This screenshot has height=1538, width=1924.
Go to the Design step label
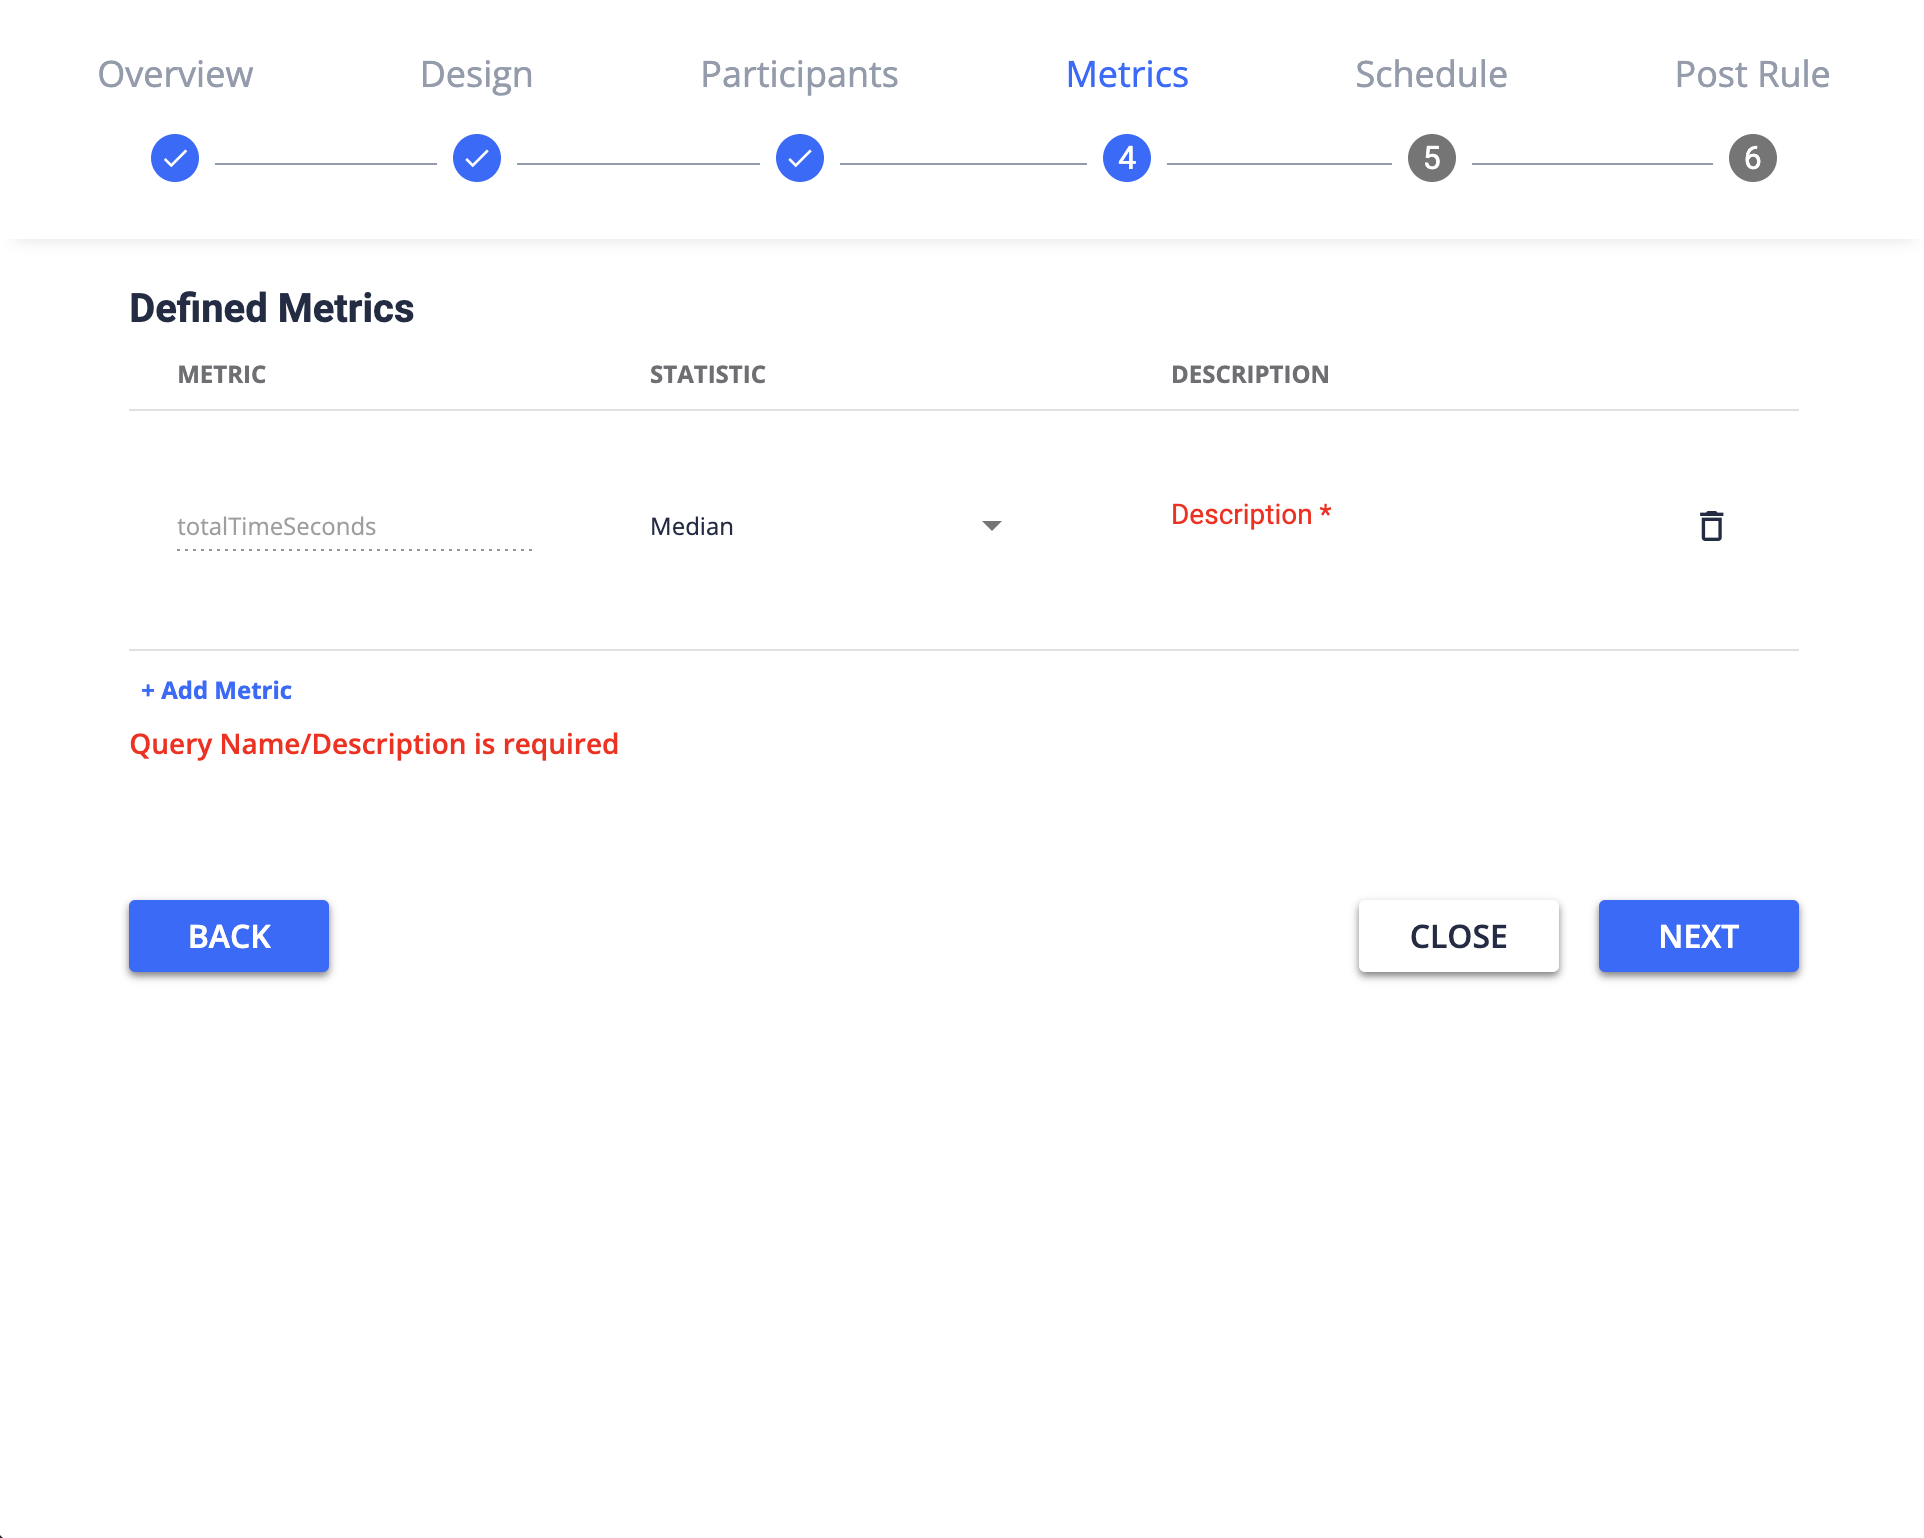point(476,73)
